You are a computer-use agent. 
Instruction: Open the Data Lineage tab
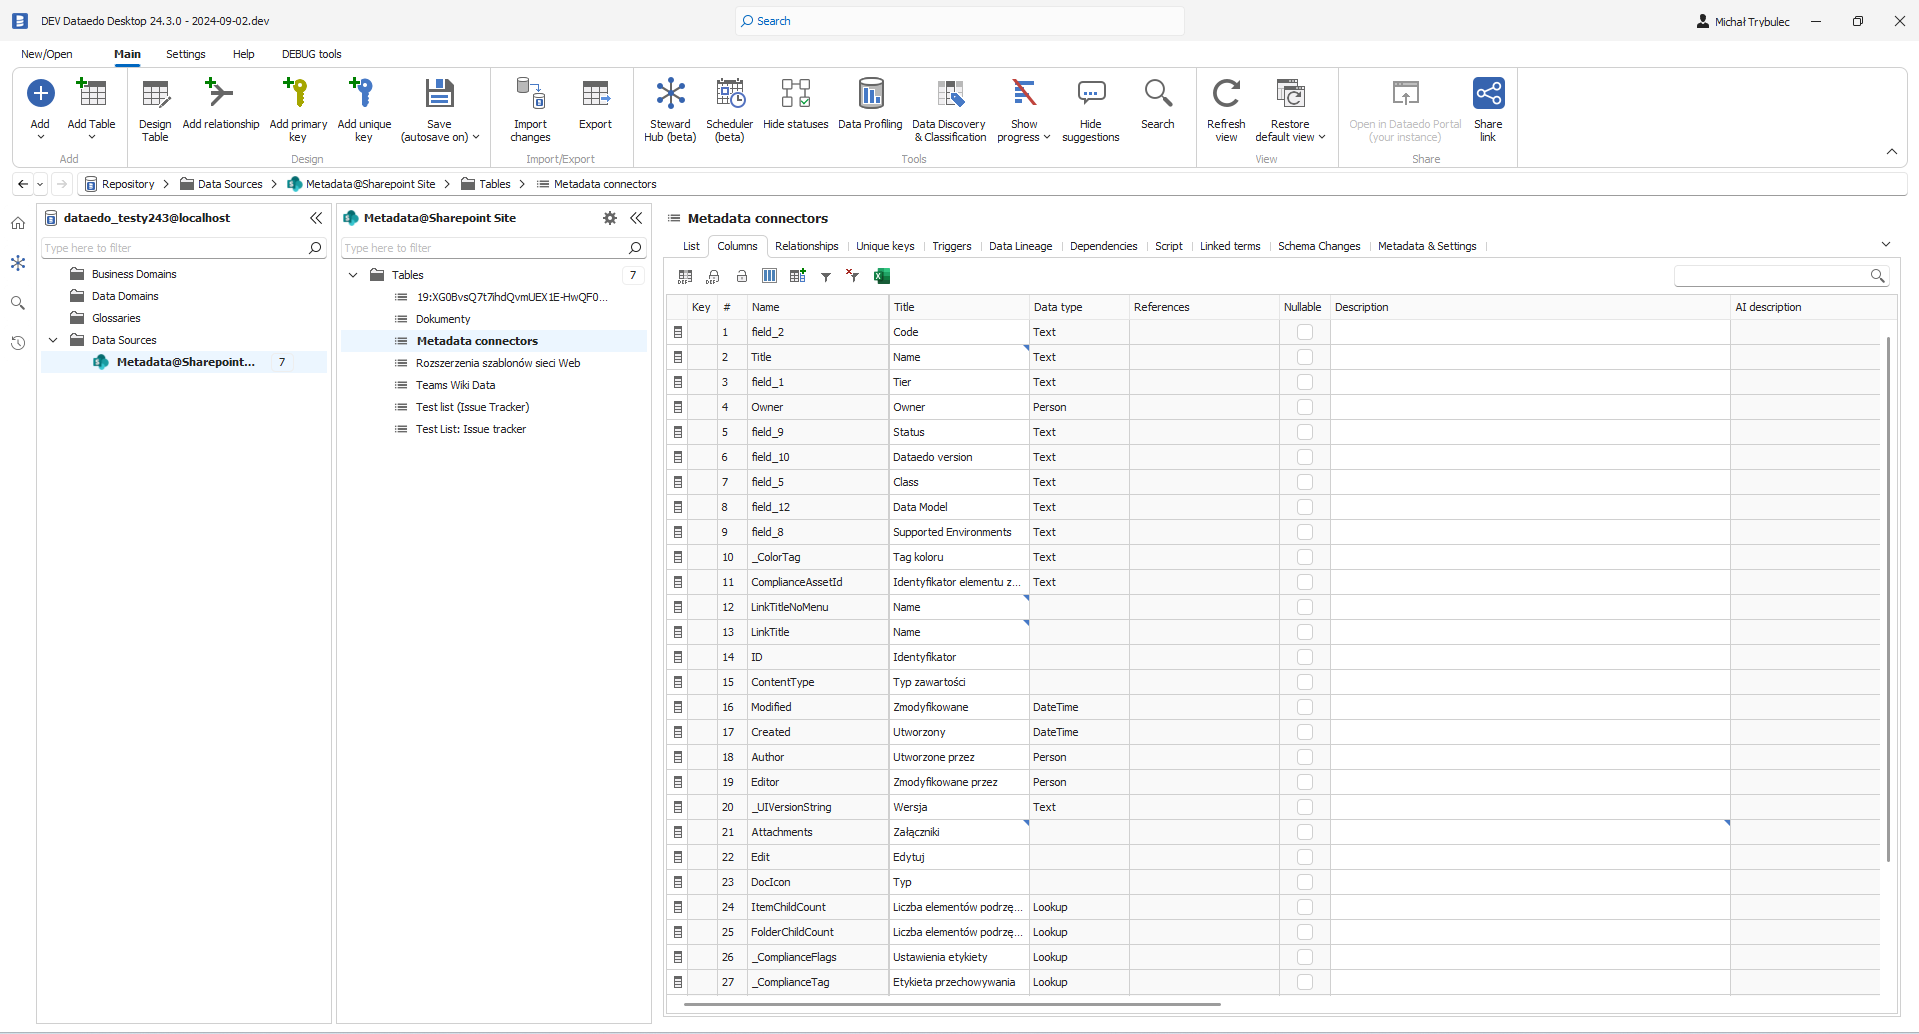[x=1020, y=246]
